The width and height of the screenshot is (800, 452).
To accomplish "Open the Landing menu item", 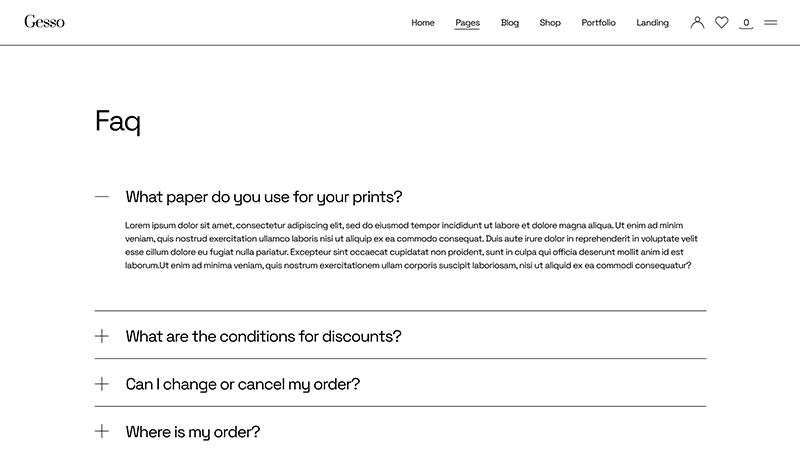I will [x=652, y=23].
